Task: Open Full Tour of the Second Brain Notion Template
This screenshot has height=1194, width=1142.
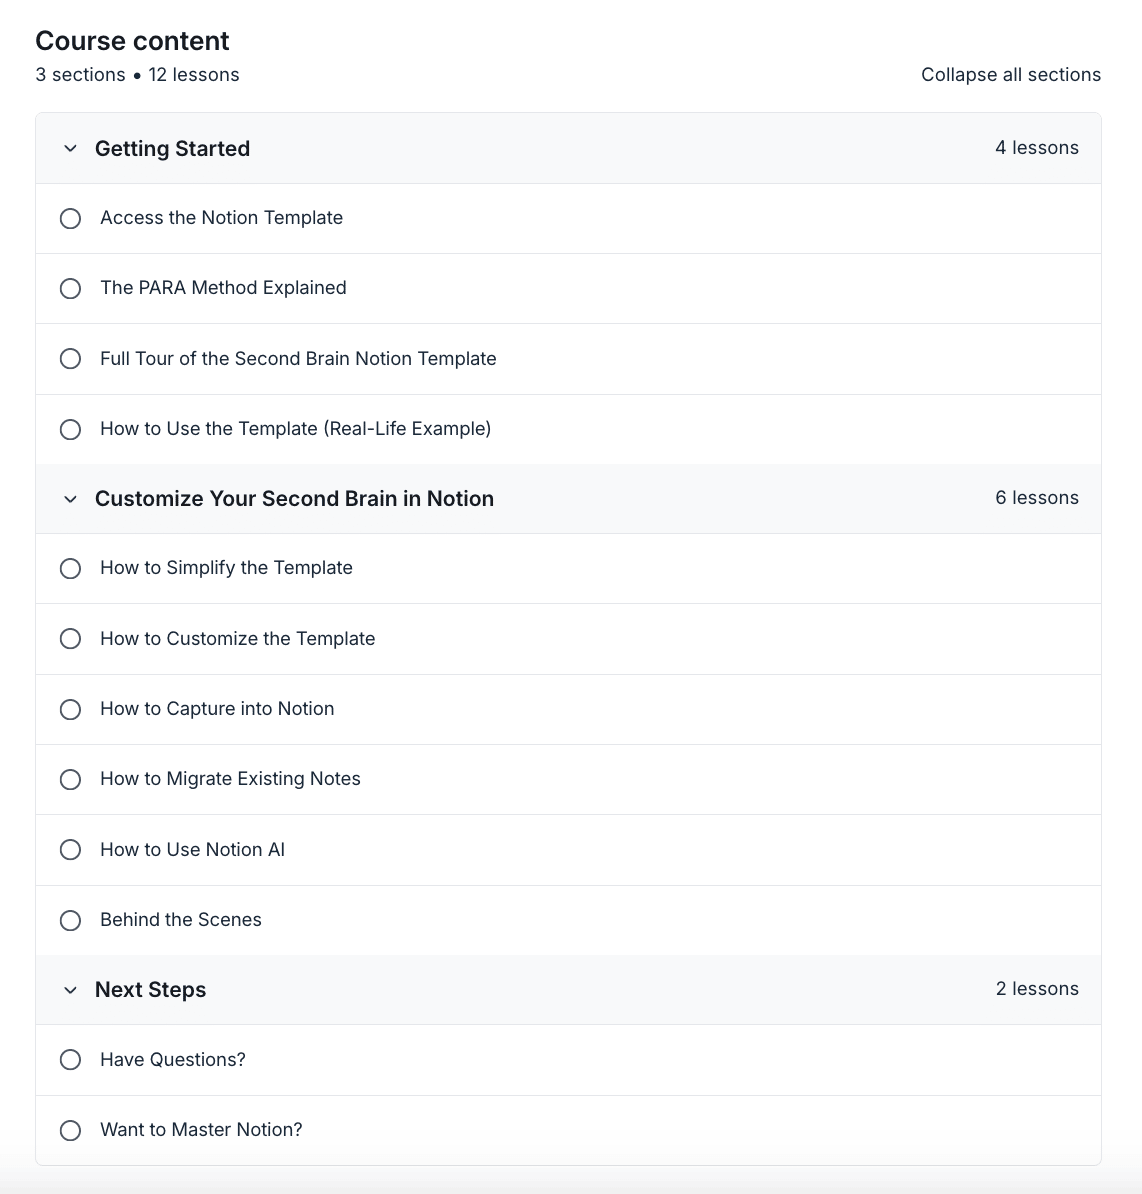Action: point(298,359)
